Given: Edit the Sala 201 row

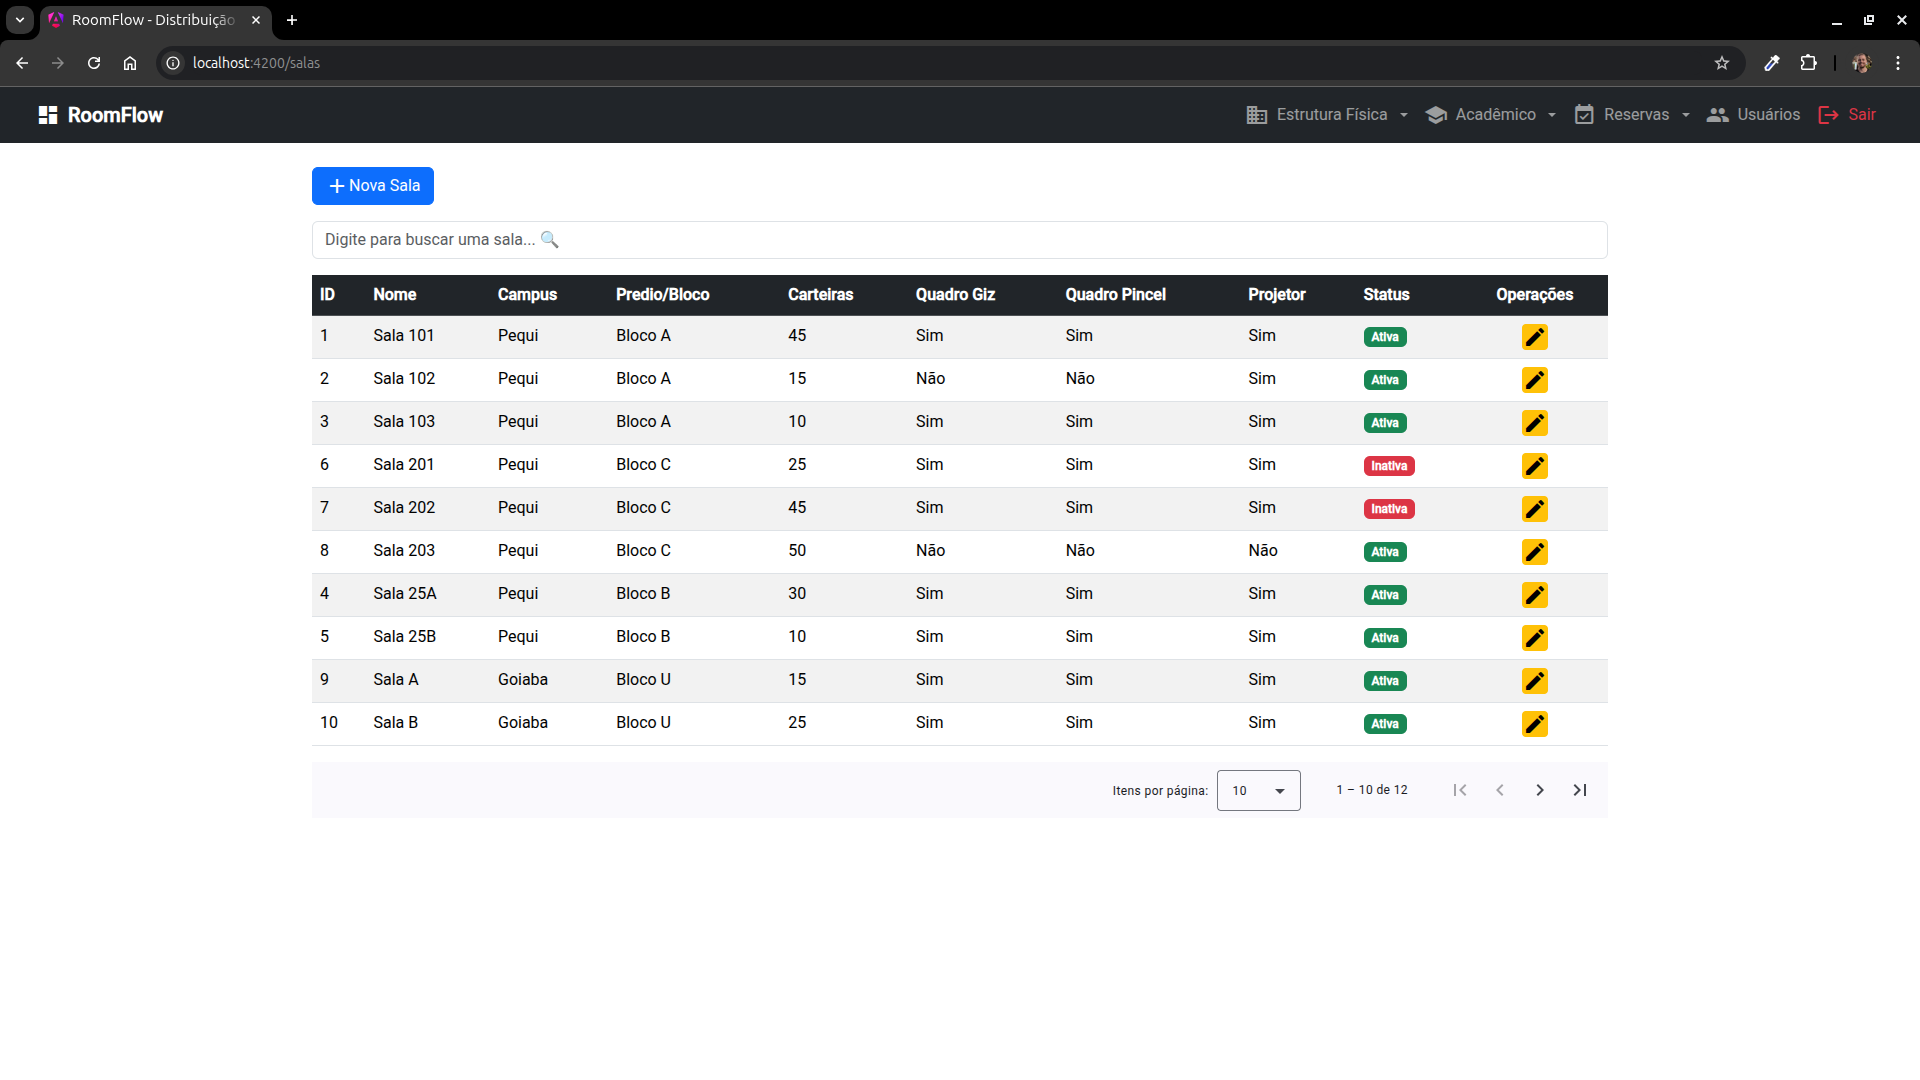Looking at the screenshot, I should pyautogui.click(x=1534, y=466).
